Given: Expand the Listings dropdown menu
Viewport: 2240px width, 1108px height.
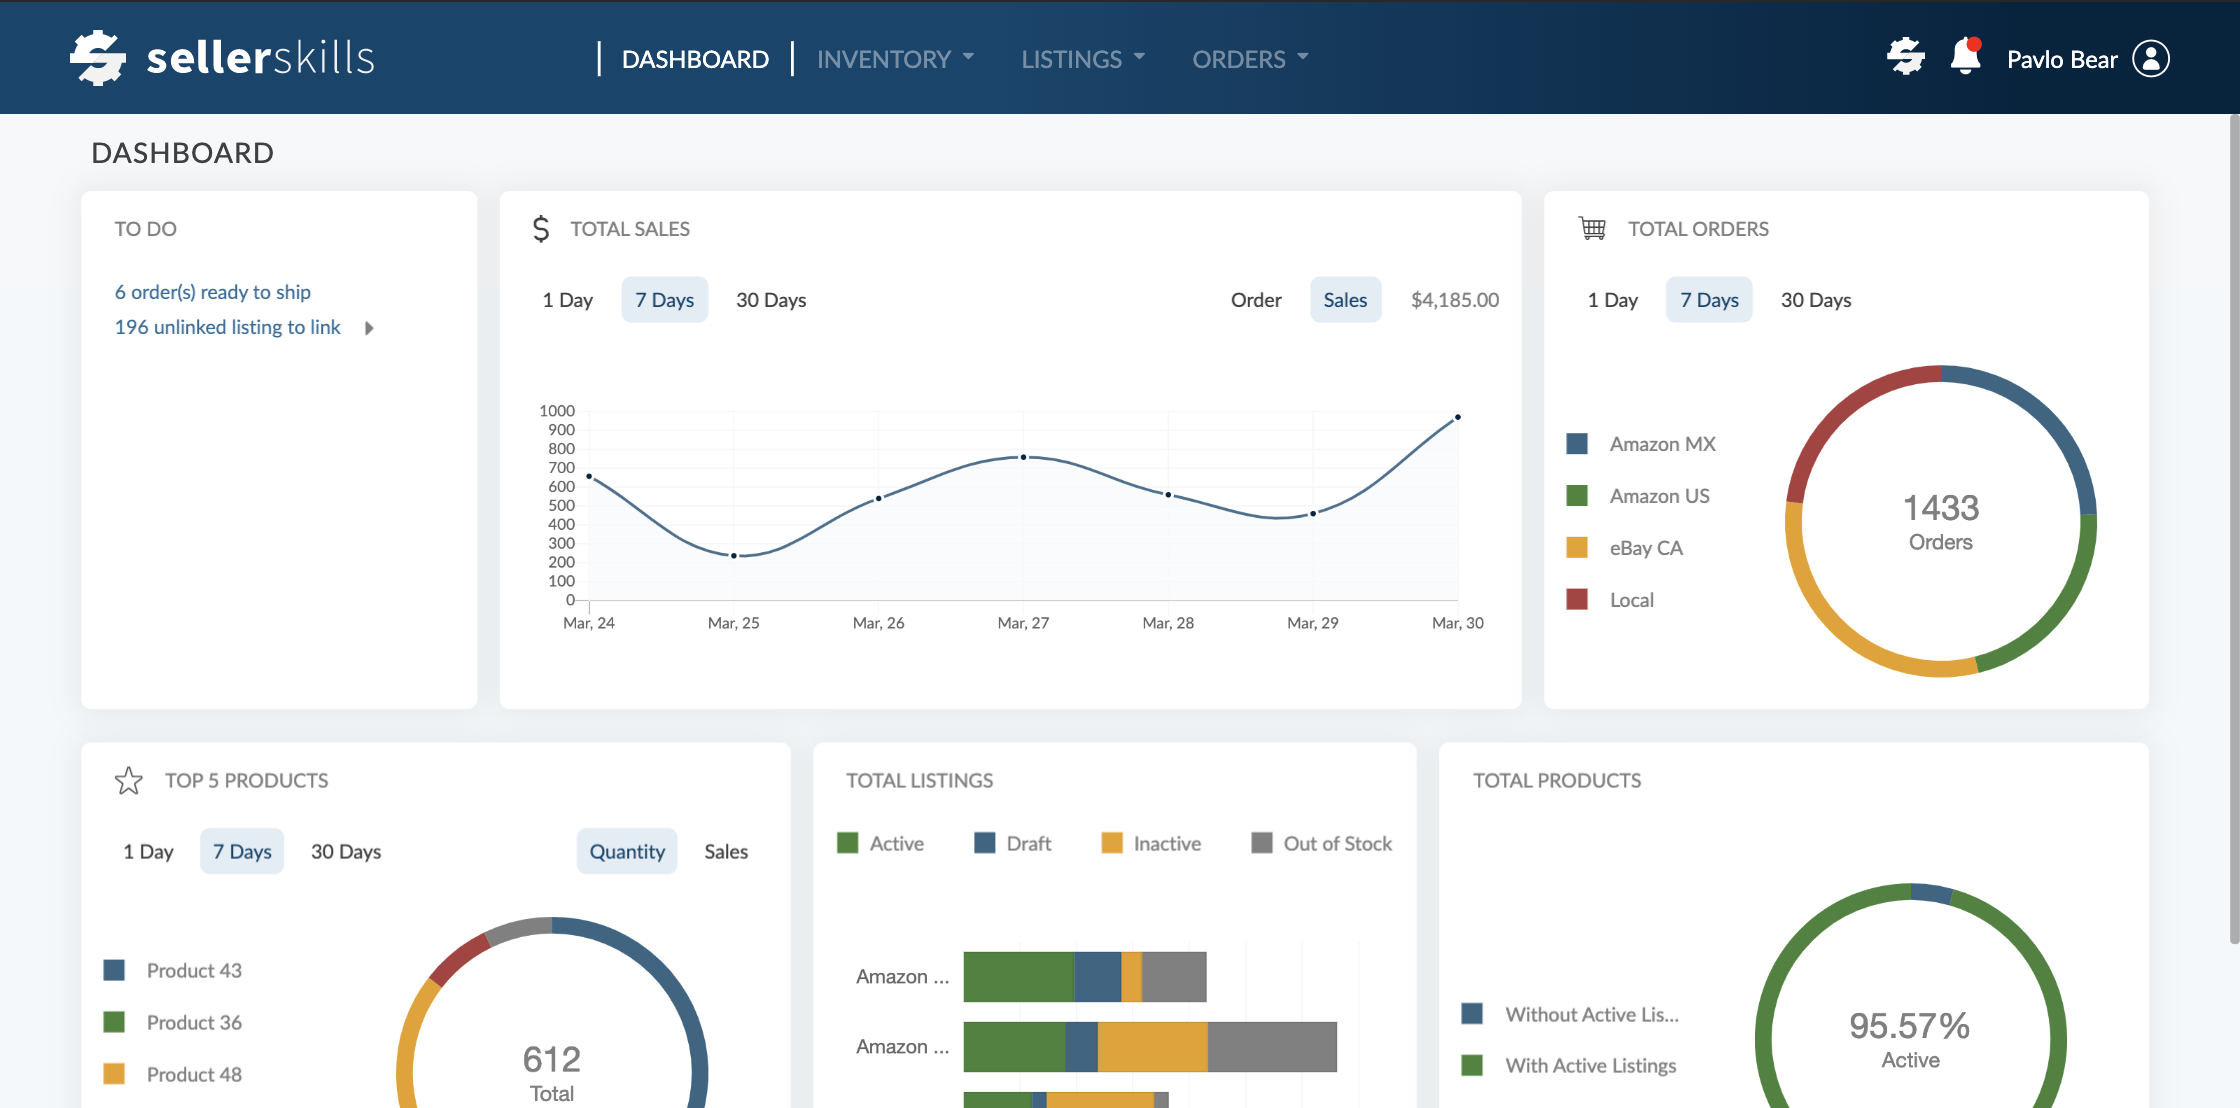Looking at the screenshot, I should [x=1083, y=59].
